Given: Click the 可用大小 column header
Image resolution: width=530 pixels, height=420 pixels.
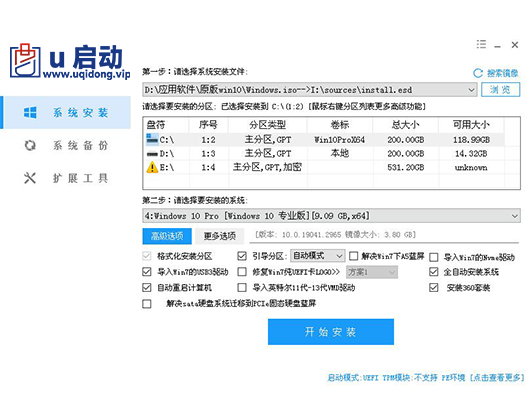Looking at the screenshot, I should click(471, 125).
